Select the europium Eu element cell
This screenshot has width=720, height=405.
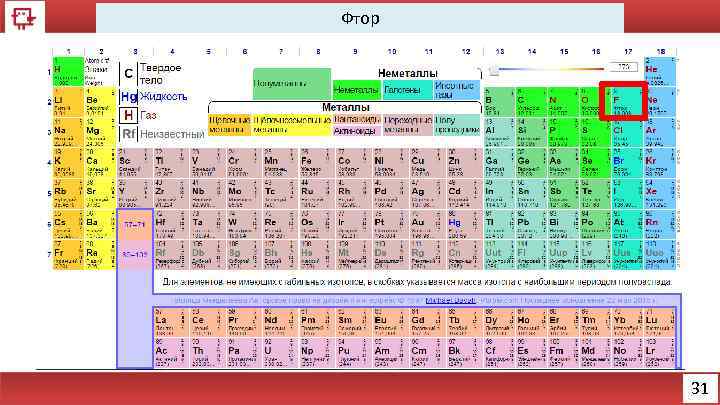click(x=390, y=322)
